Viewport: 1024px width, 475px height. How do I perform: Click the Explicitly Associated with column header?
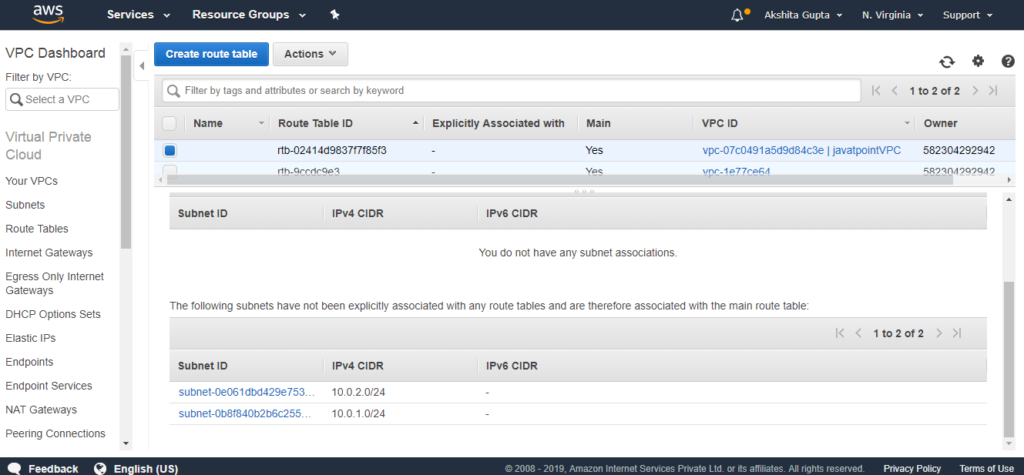(498, 123)
